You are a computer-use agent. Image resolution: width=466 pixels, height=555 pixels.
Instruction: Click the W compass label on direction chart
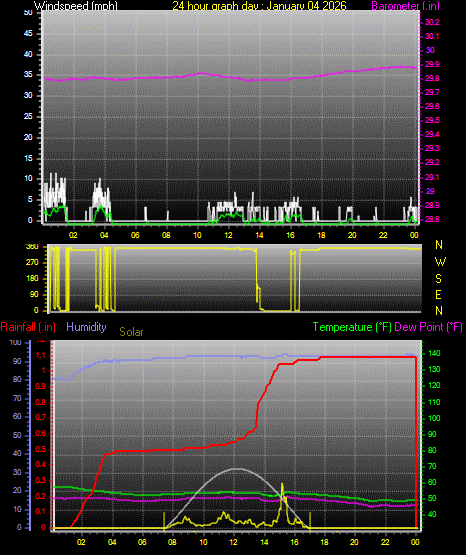coord(440,262)
